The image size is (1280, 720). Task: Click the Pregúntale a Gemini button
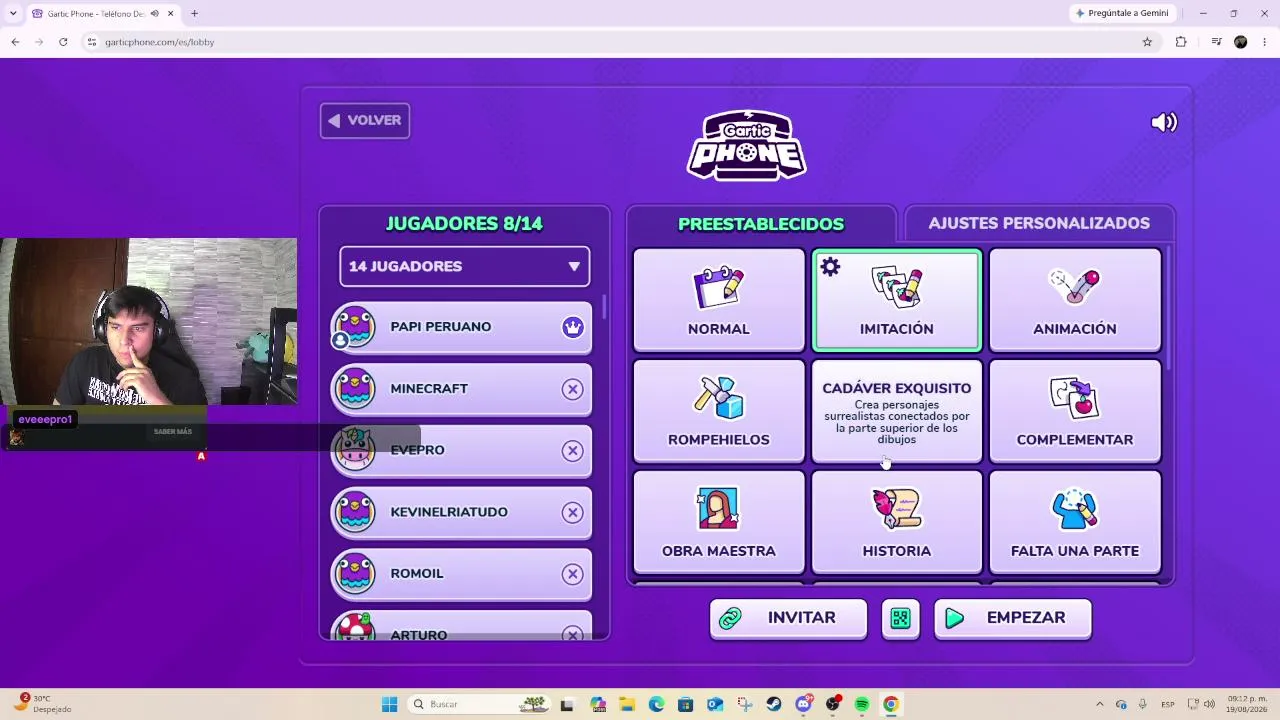1121,13
